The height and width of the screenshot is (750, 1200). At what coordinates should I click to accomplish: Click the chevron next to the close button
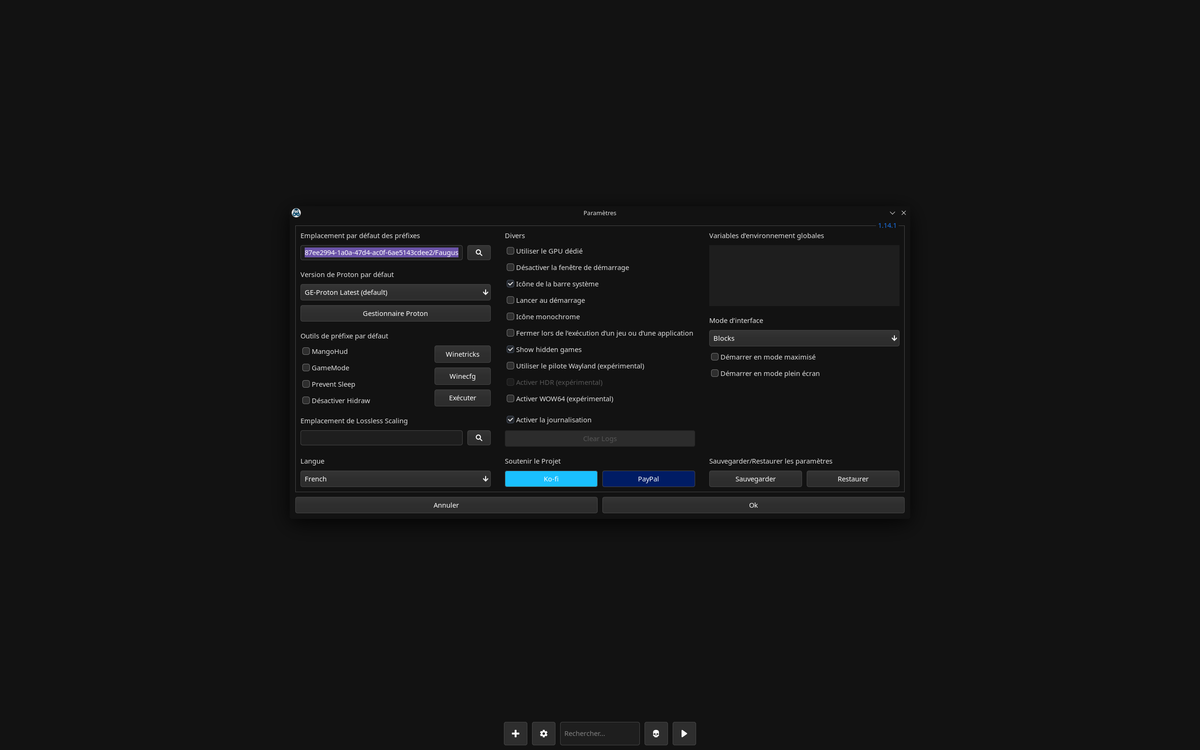point(891,212)
